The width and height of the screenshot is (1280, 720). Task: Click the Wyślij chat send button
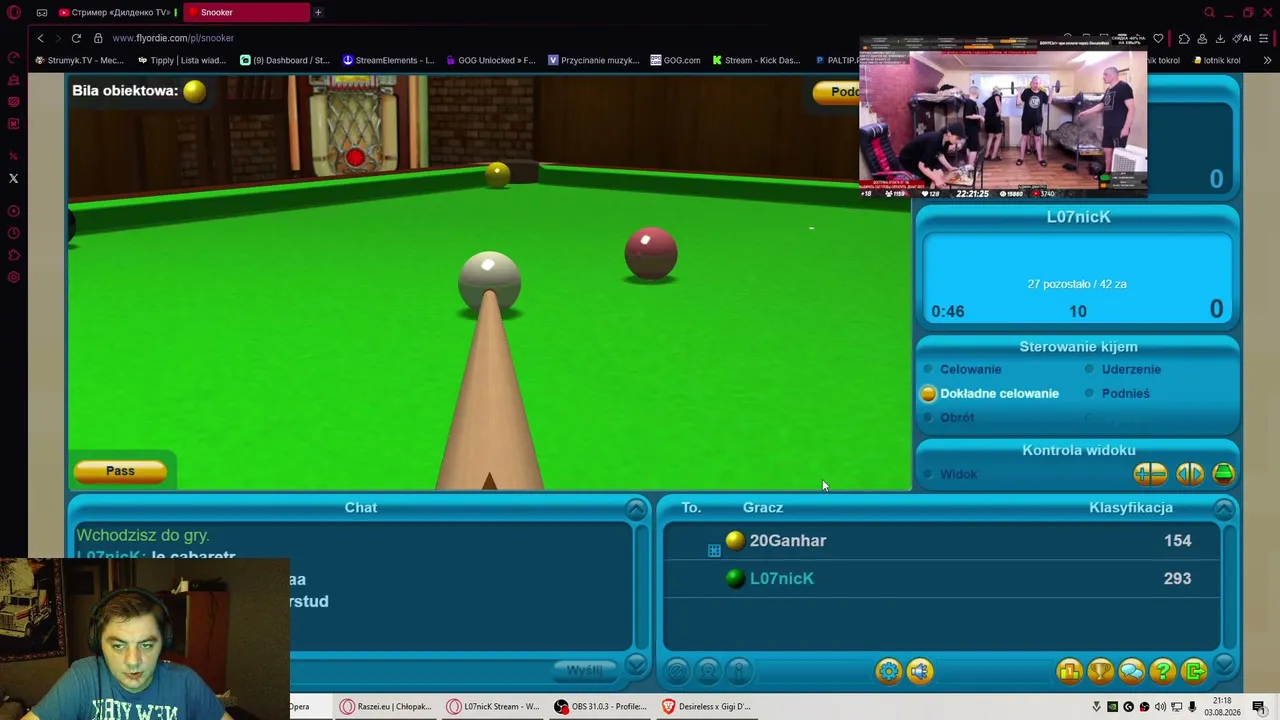click(x=585, y=670)
